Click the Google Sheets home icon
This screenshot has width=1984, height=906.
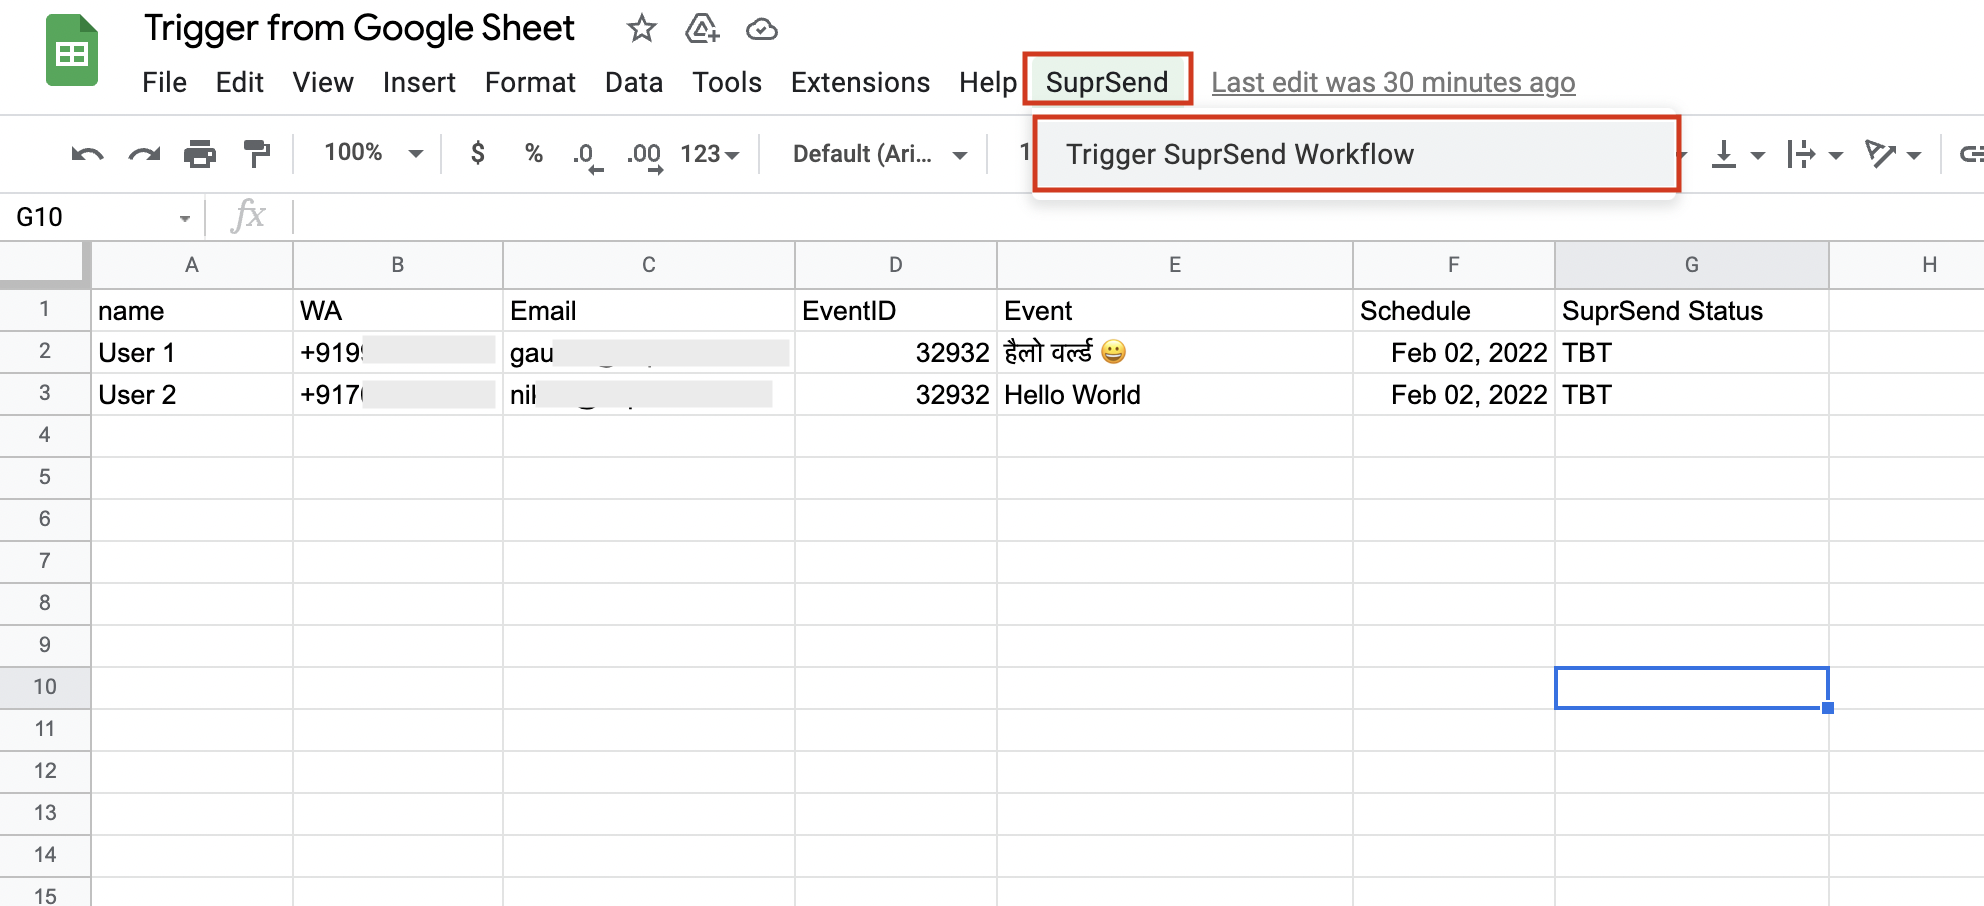[x=72, y=50]
